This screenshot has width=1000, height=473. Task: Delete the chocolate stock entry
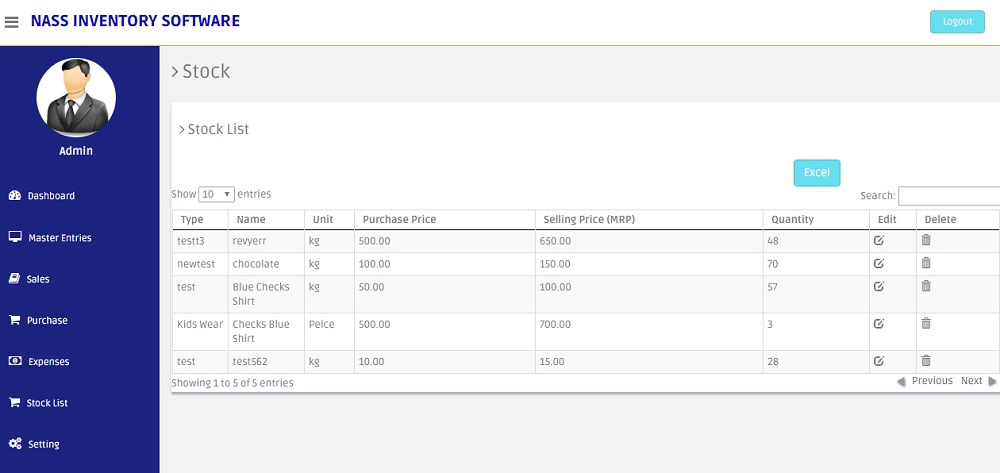tap(926, 263)
